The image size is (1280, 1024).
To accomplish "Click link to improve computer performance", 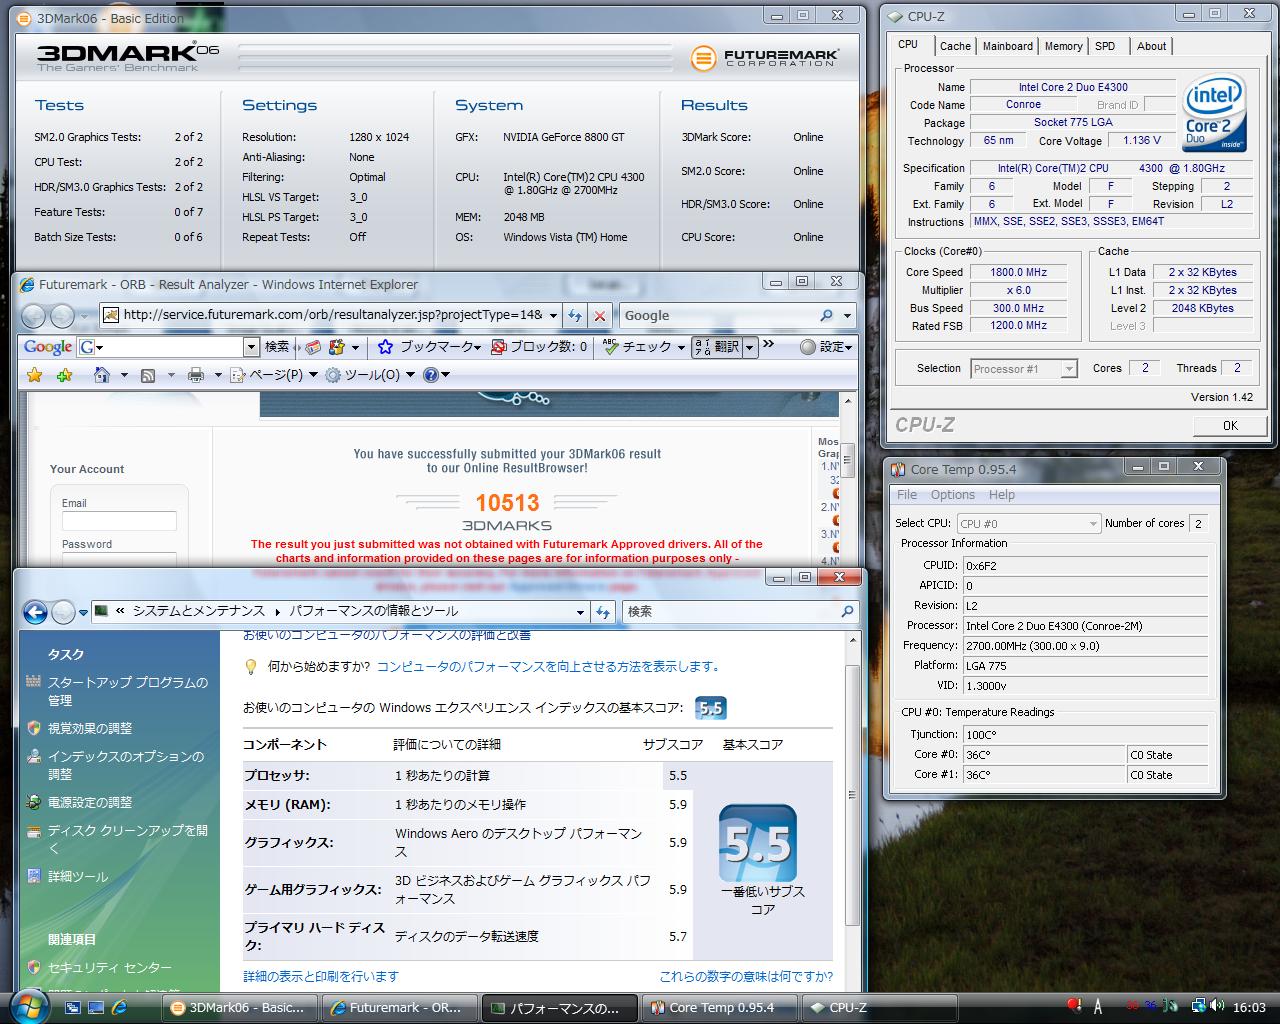I will (548, 667).
